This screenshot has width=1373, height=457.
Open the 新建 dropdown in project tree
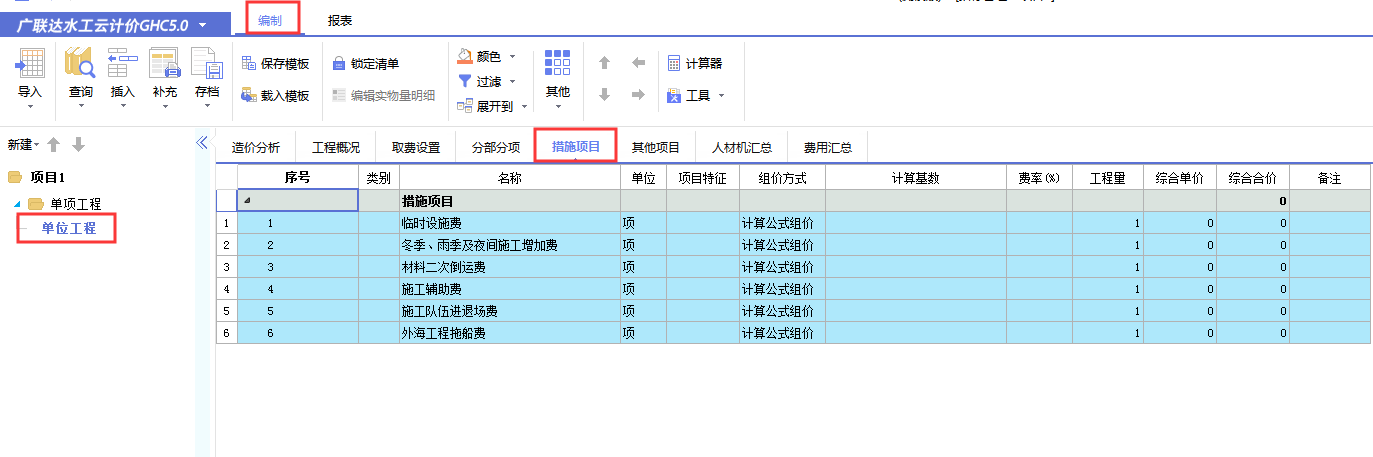23,145
